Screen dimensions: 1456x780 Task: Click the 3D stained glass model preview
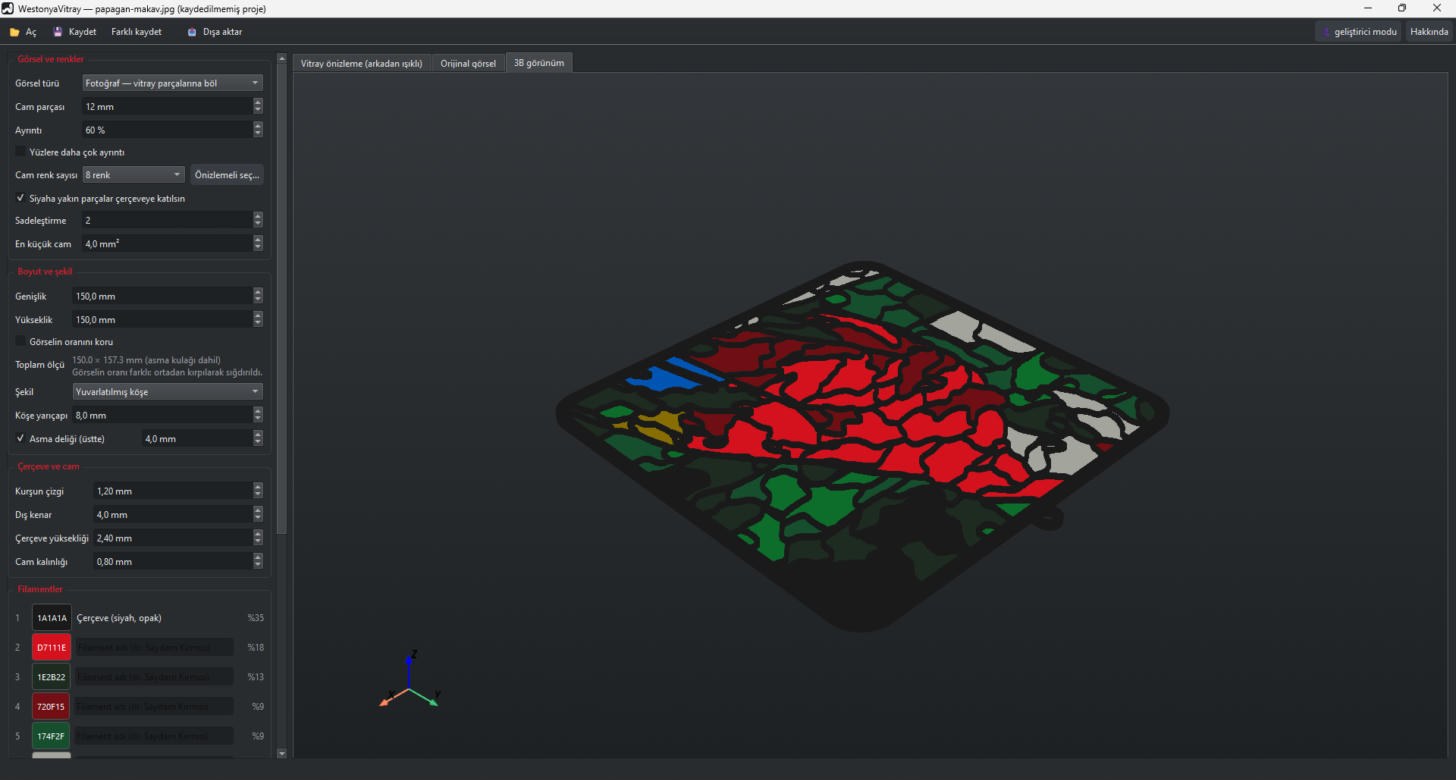pyautogui.click(x=862, y=445)
